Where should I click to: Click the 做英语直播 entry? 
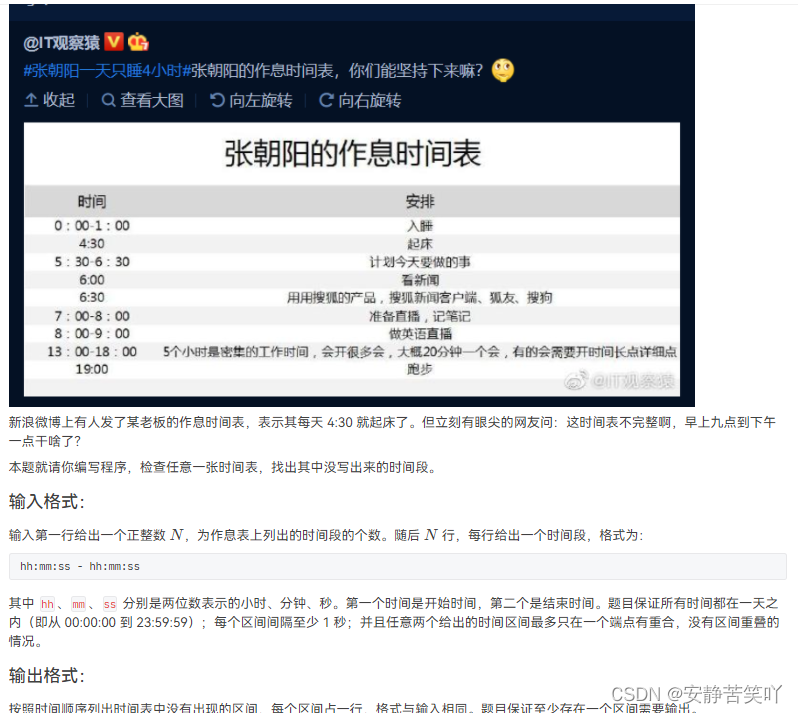click(x=420, y=334)
